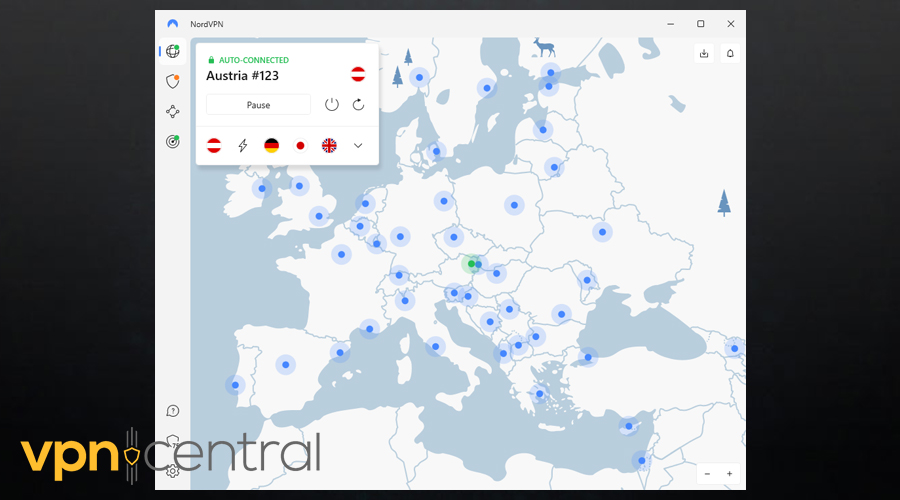Select the Spain server marker on map
Image resolution: width=900 pixels, height=500 pixels.
point(285,365)
